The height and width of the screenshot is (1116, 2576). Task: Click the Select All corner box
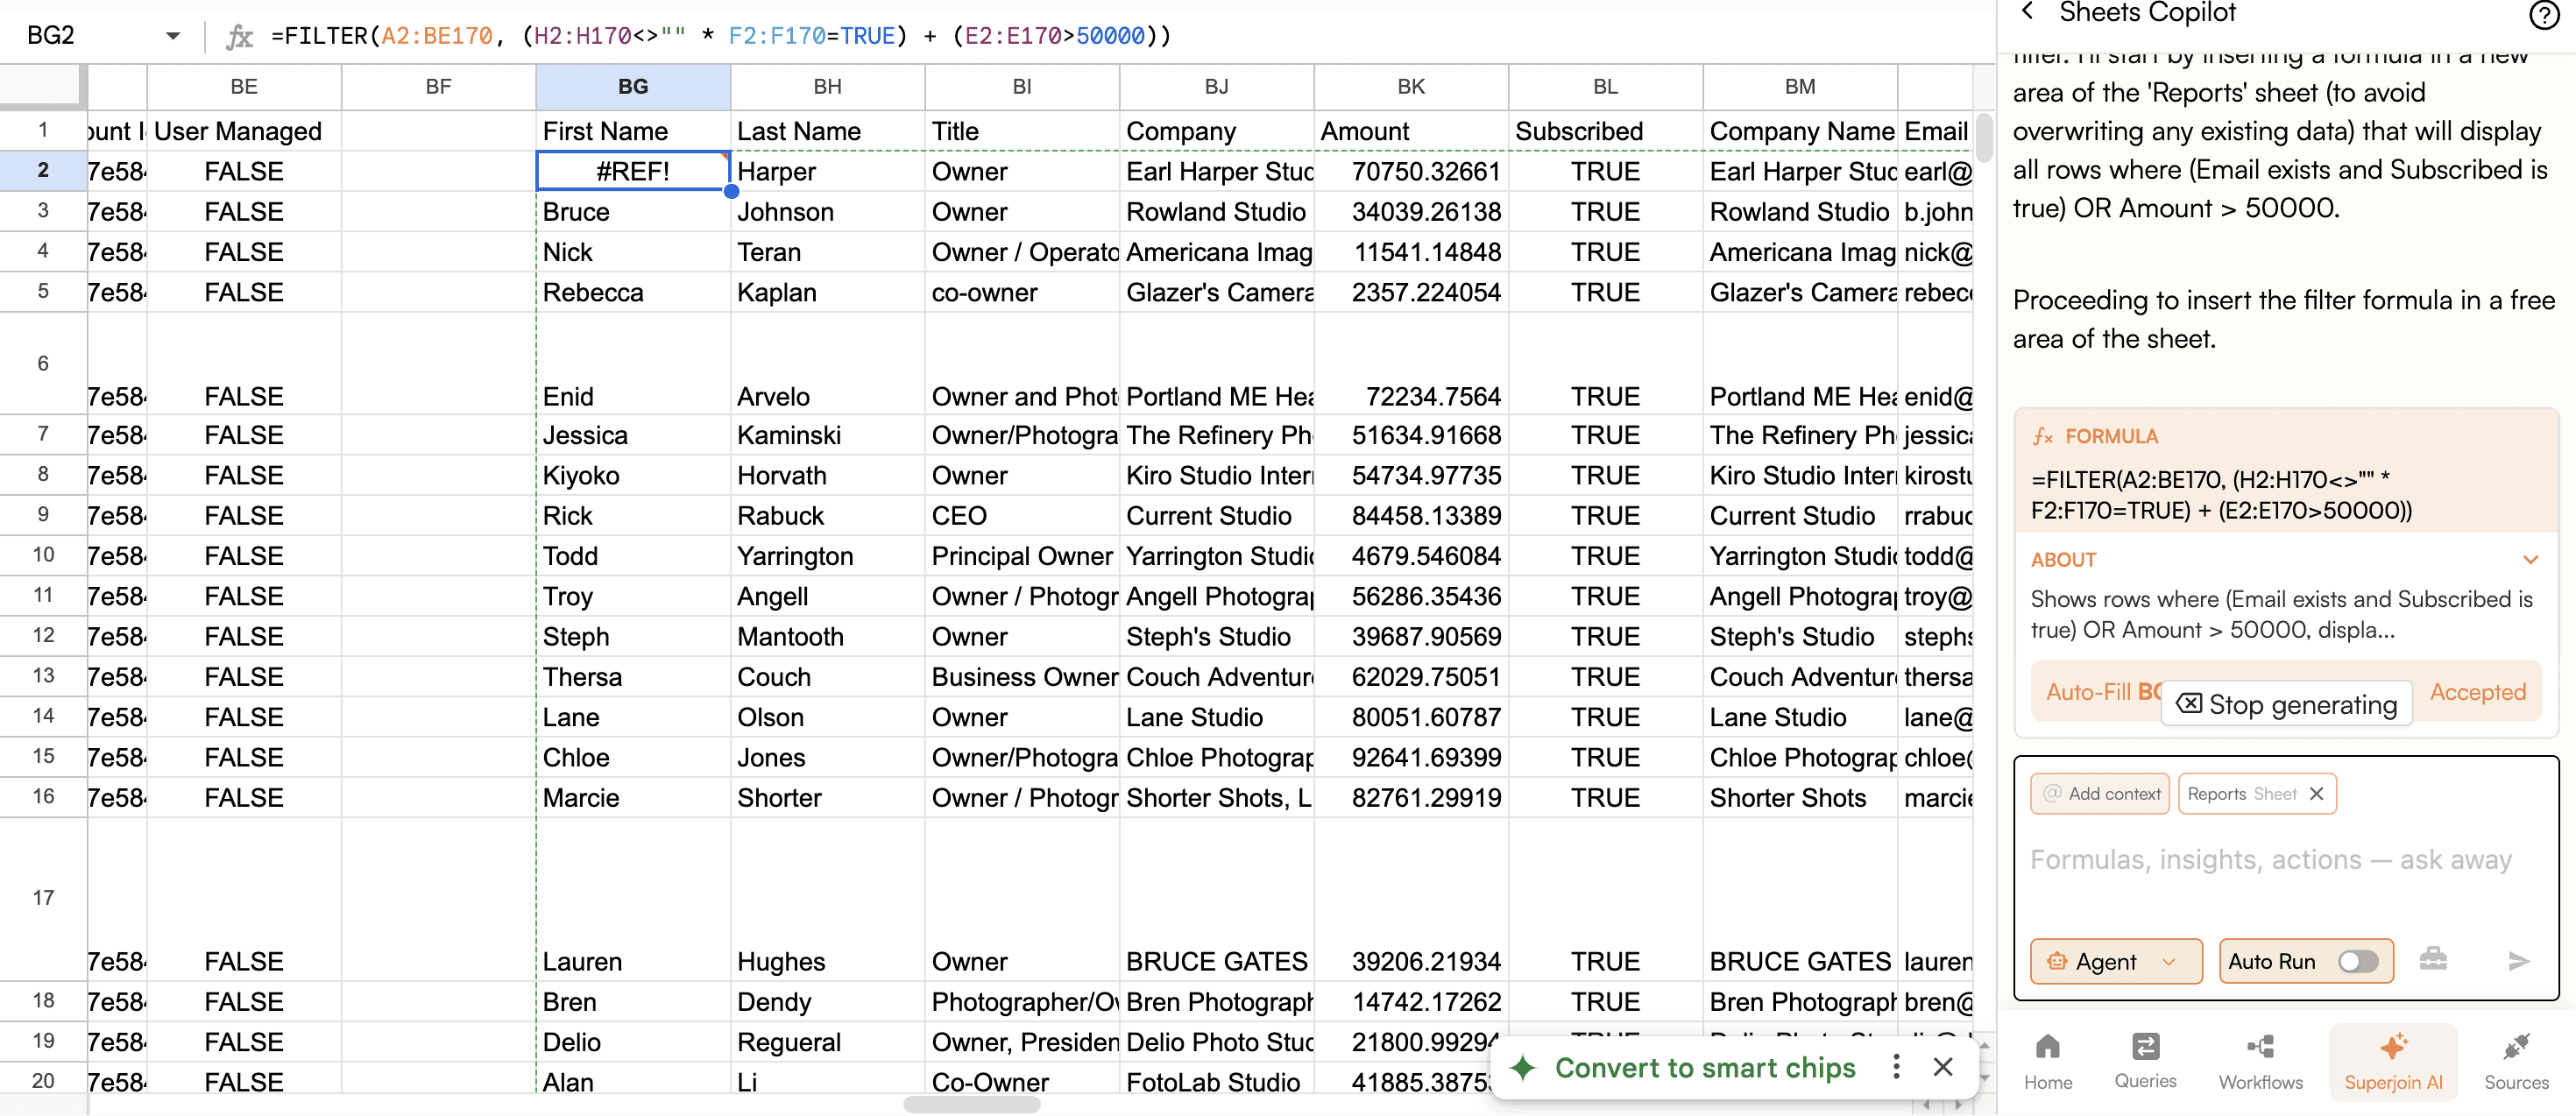(x=42, y=86)
